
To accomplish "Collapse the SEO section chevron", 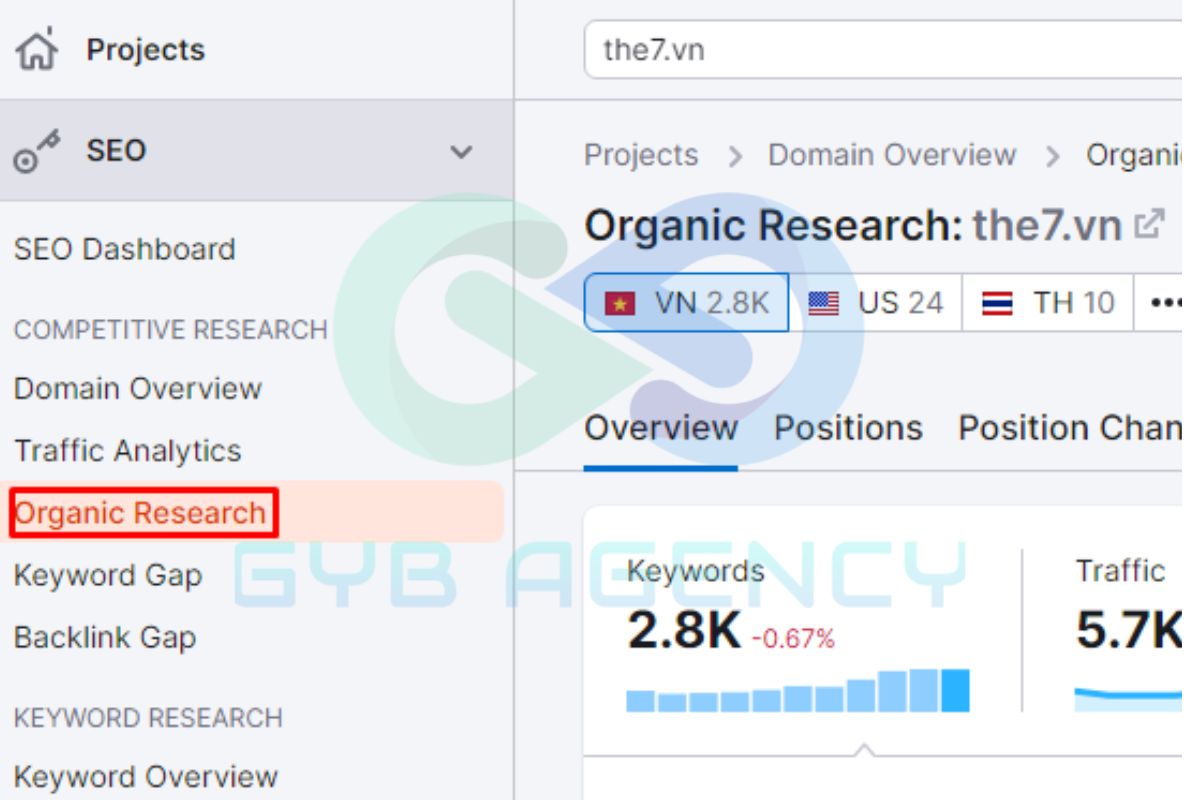I will point(461,152).
